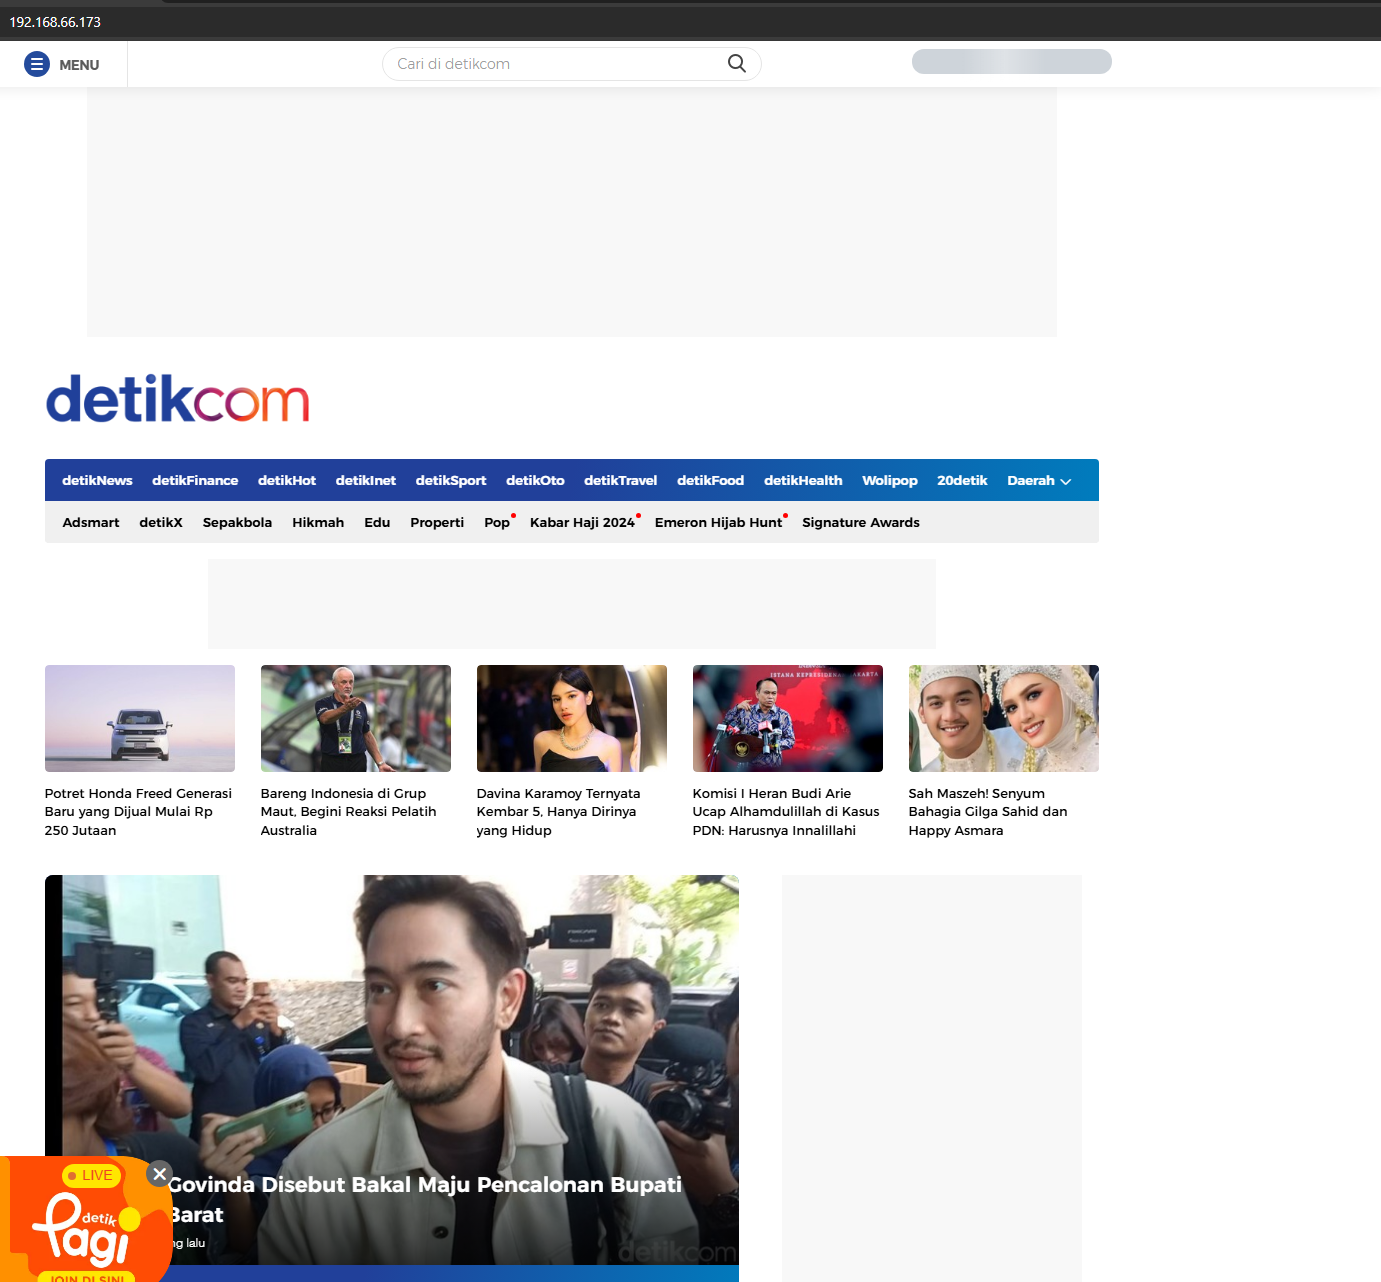
Task: Read 'Potret Honda Freed Generasi Baru' article
Action: (x=138, y=812)
